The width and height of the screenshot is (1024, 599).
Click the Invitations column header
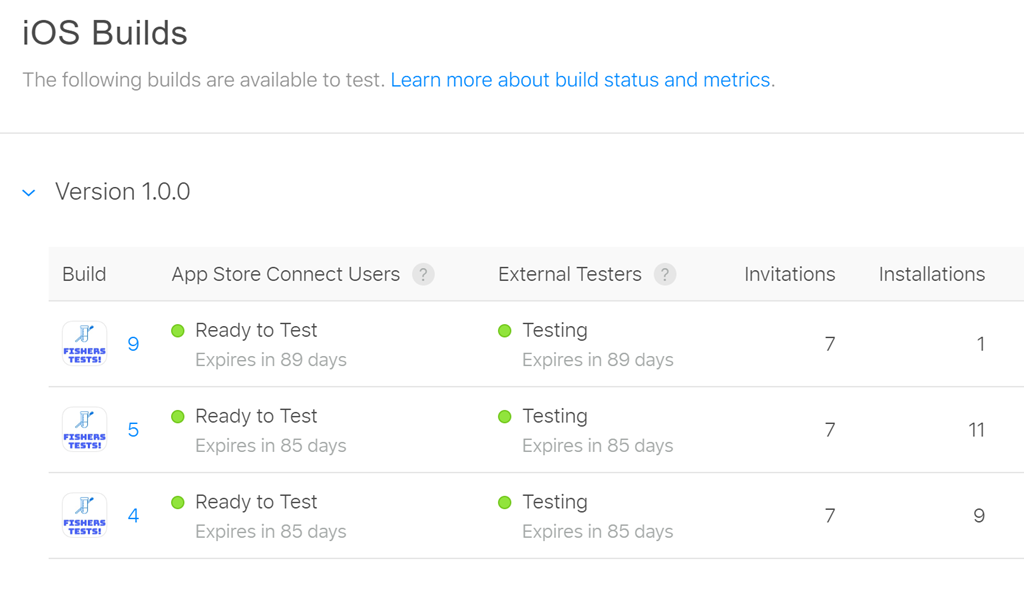tap(789, 274)
